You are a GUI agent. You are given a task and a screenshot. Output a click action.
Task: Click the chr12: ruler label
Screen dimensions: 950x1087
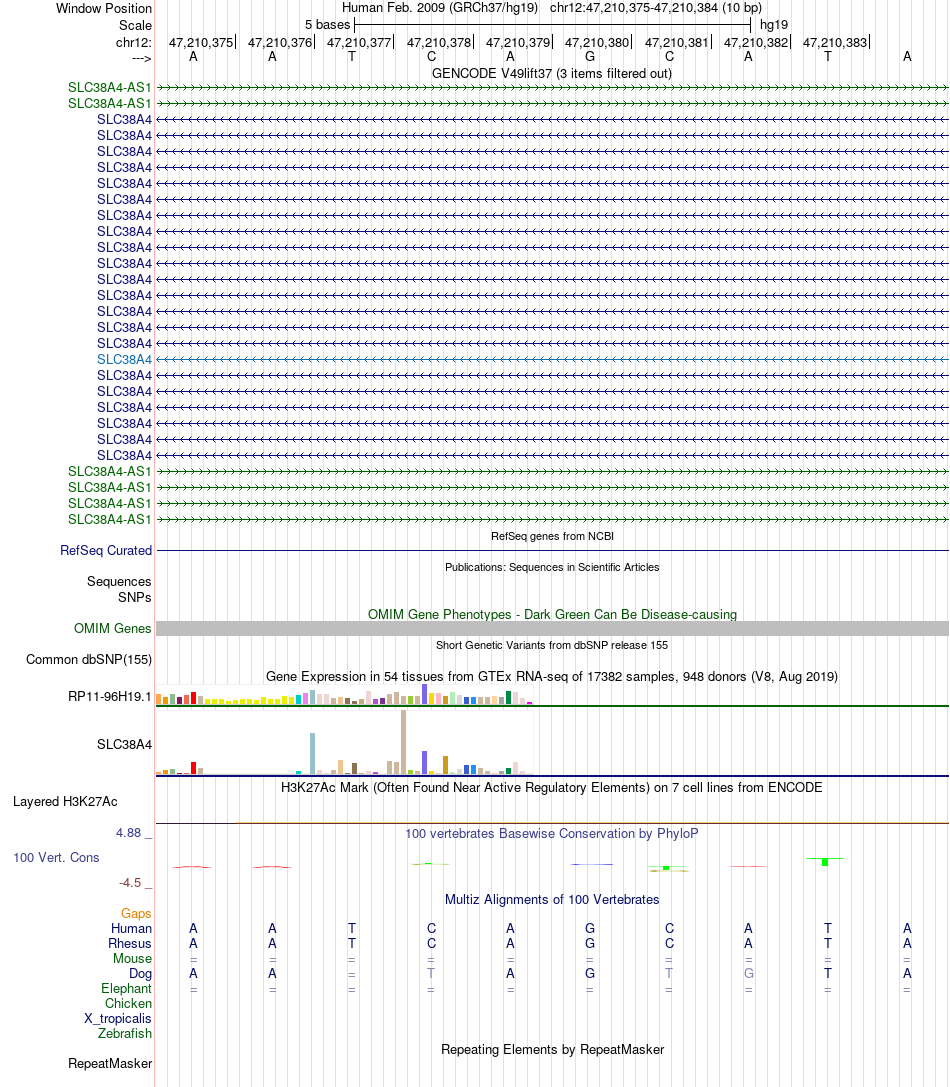click(x=134, y=42)
